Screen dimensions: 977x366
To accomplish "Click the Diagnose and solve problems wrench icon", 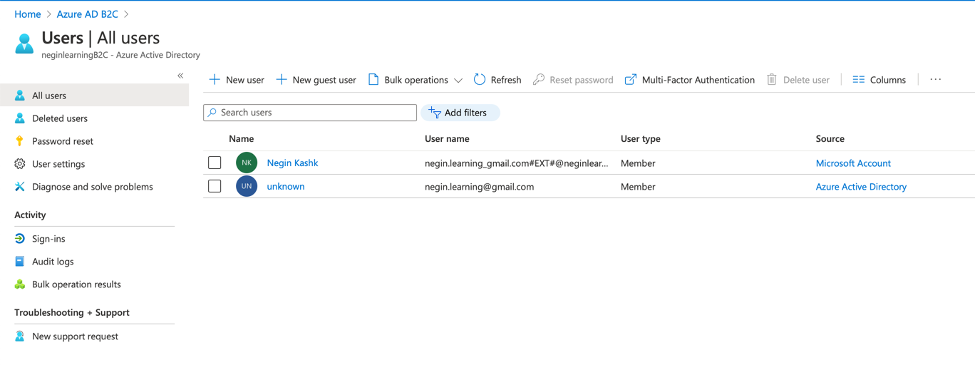I will point(20,187).
